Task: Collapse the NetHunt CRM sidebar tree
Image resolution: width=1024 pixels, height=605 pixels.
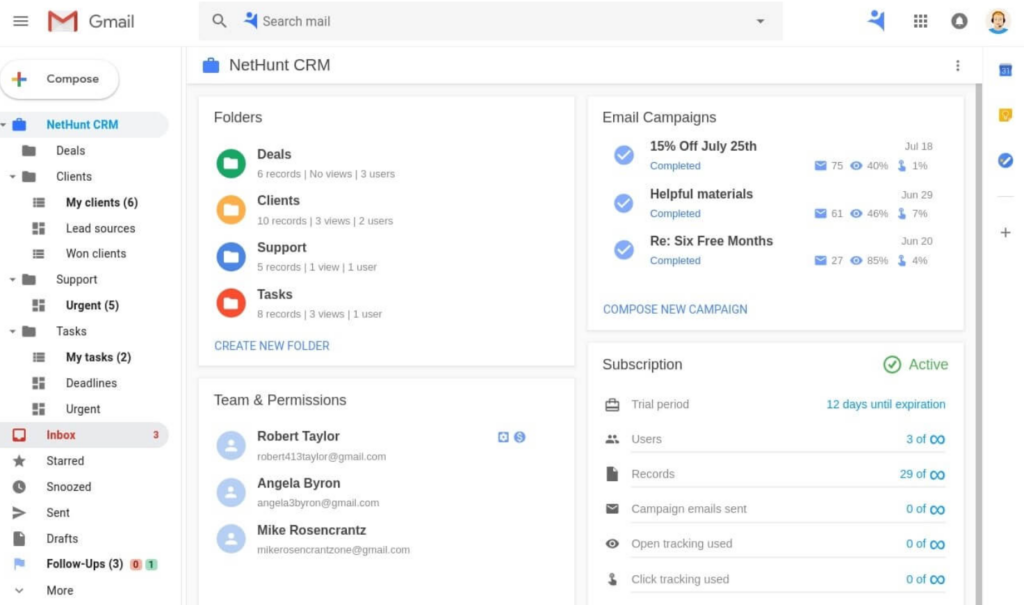Action: [x=4, y=124]
